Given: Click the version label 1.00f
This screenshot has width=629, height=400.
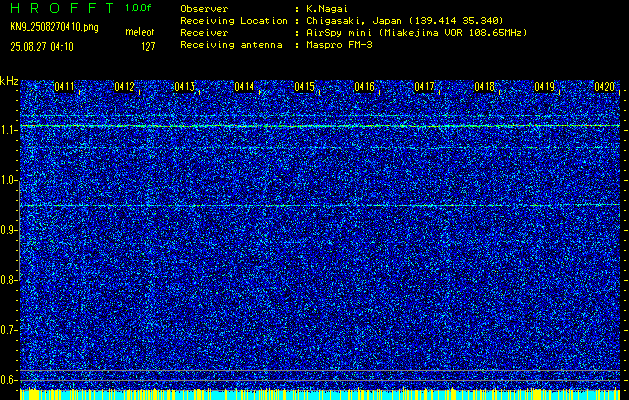Looking at the screenshot, I should coord(138,8).
